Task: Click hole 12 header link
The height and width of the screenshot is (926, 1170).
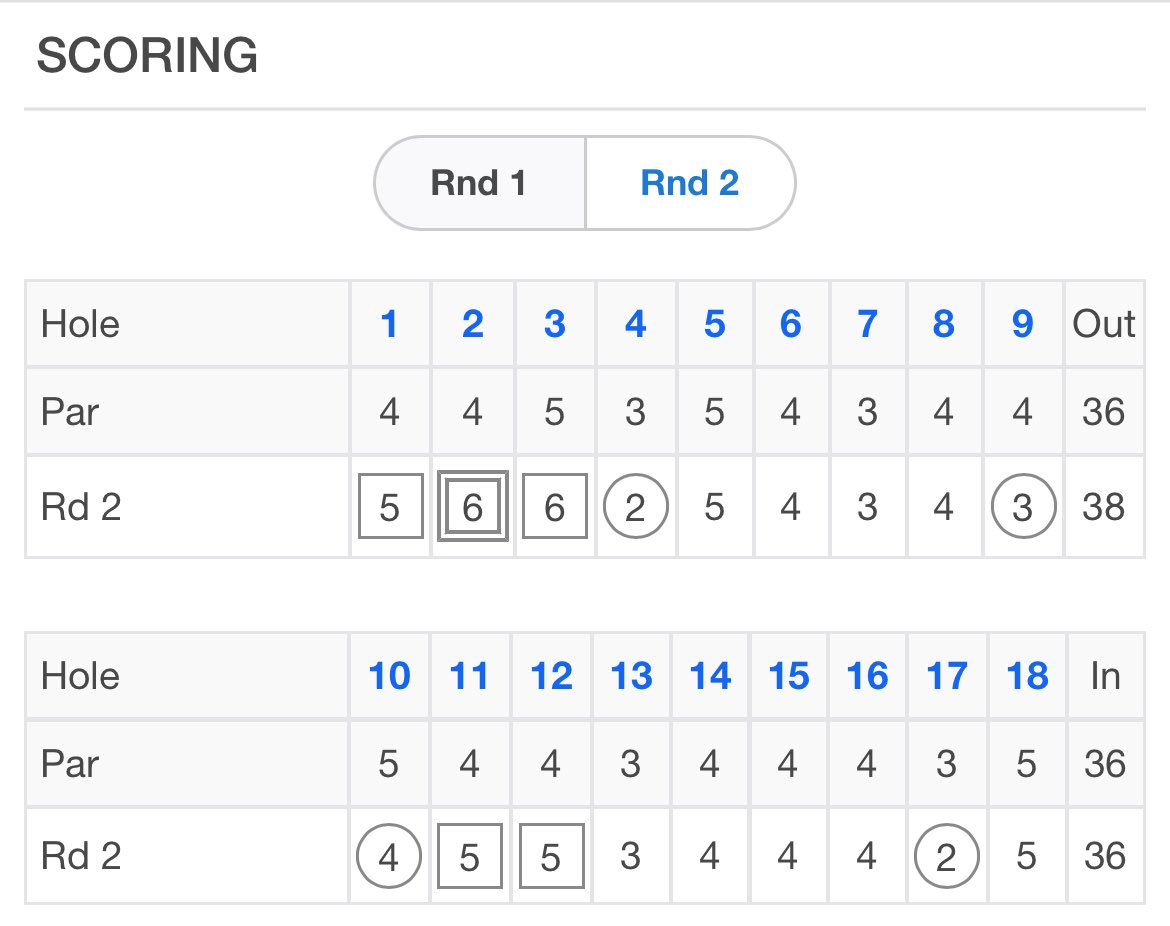Action: (551, 676)
